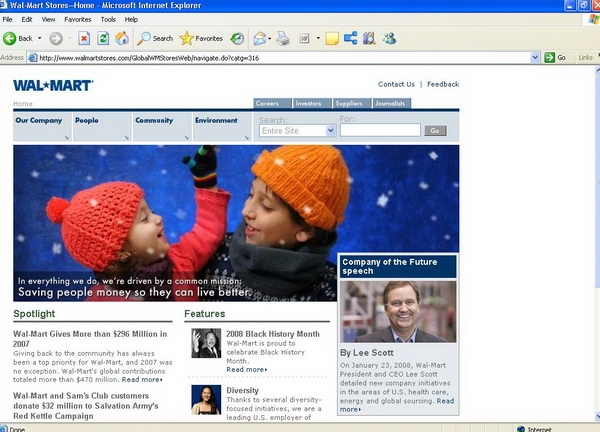This screenshot has width=600, height=432.
Task: Click the Research book icon in toolbar
Action: click(369, 38)
